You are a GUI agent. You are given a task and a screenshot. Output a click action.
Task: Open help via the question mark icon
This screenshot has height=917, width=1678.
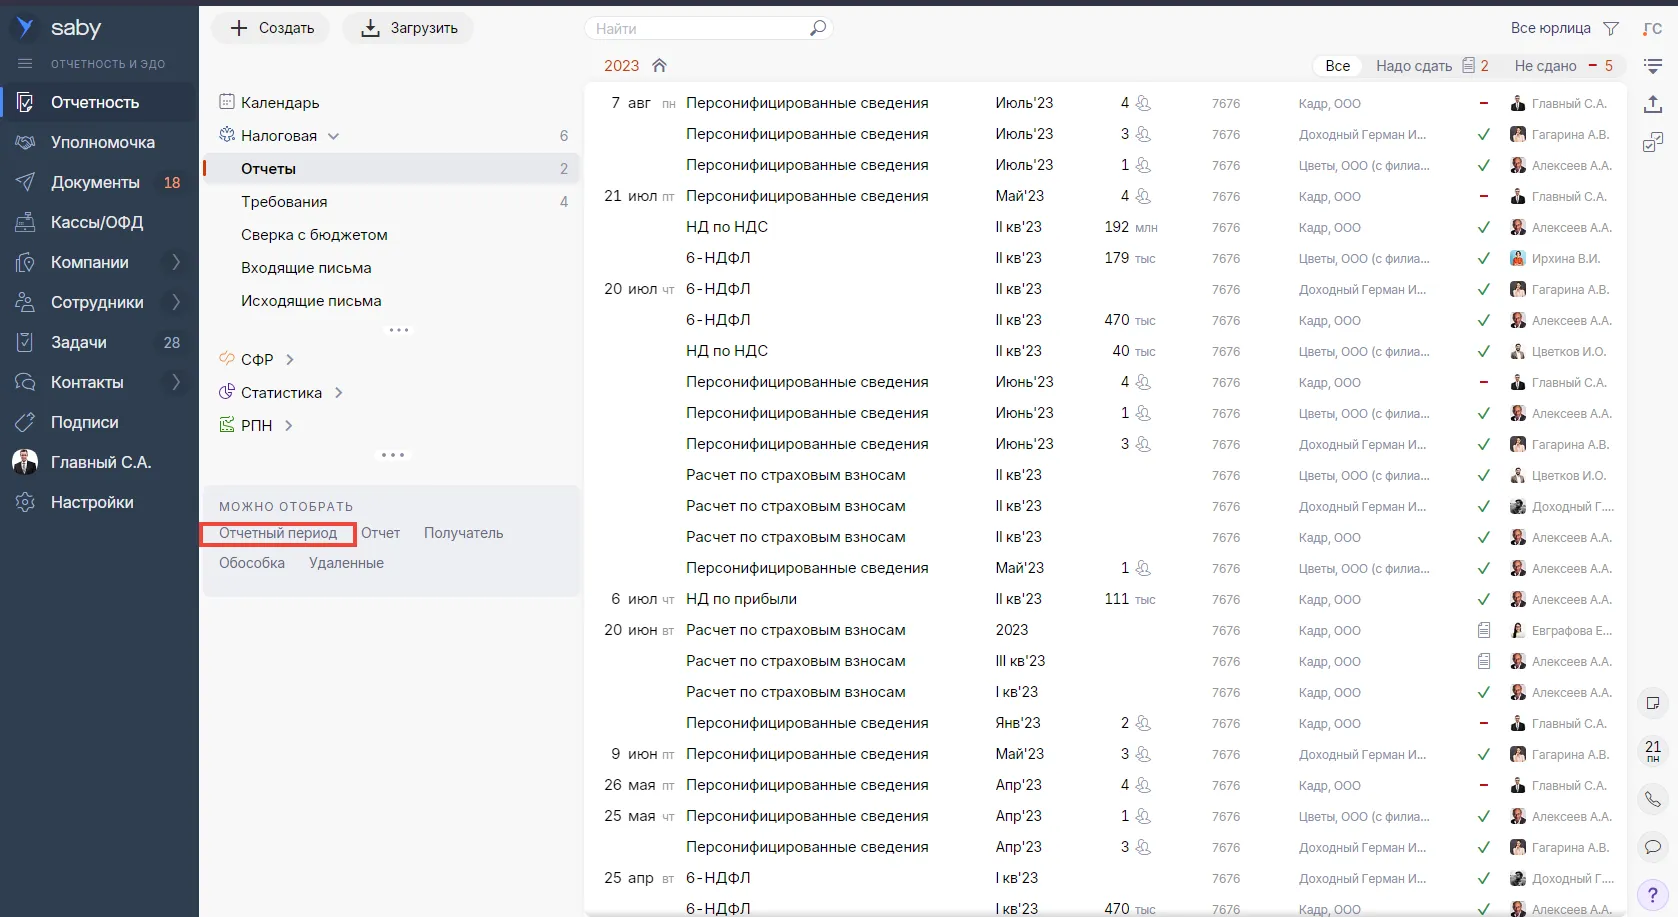point(1653,894)
